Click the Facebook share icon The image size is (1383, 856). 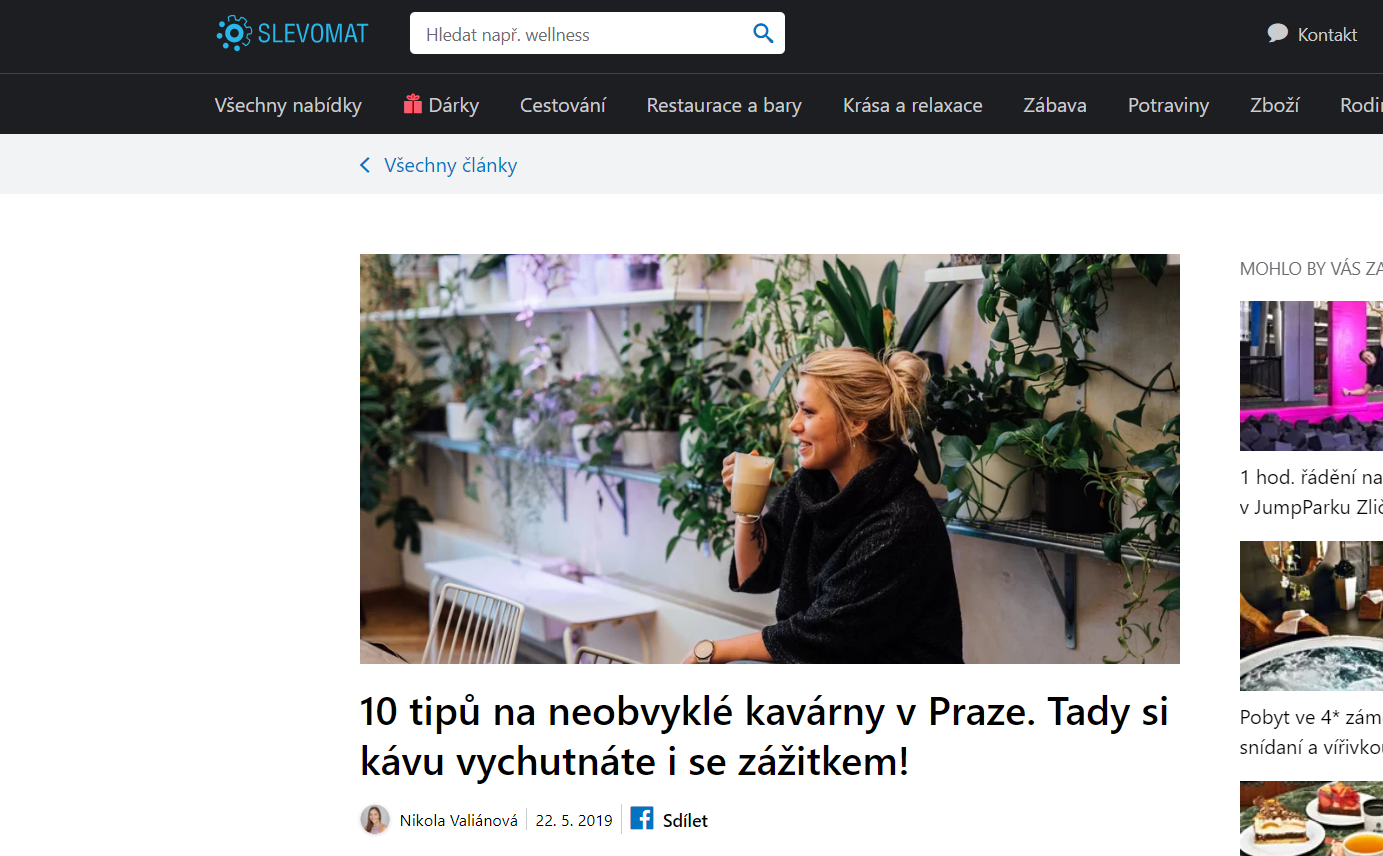tap(642, 819)
